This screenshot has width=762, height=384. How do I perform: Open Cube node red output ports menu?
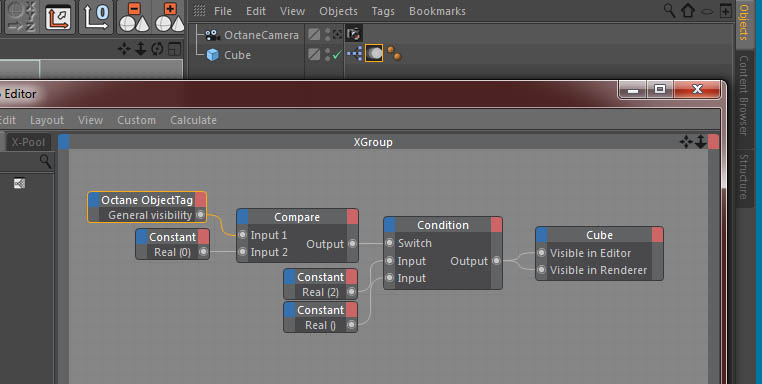[657, 235]
